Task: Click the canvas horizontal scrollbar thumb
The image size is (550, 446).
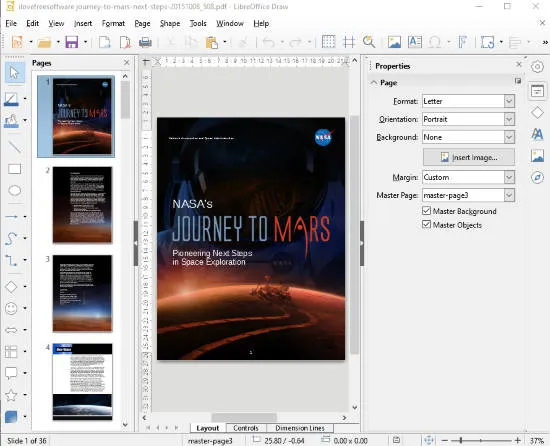Action: tap(244, 418)
